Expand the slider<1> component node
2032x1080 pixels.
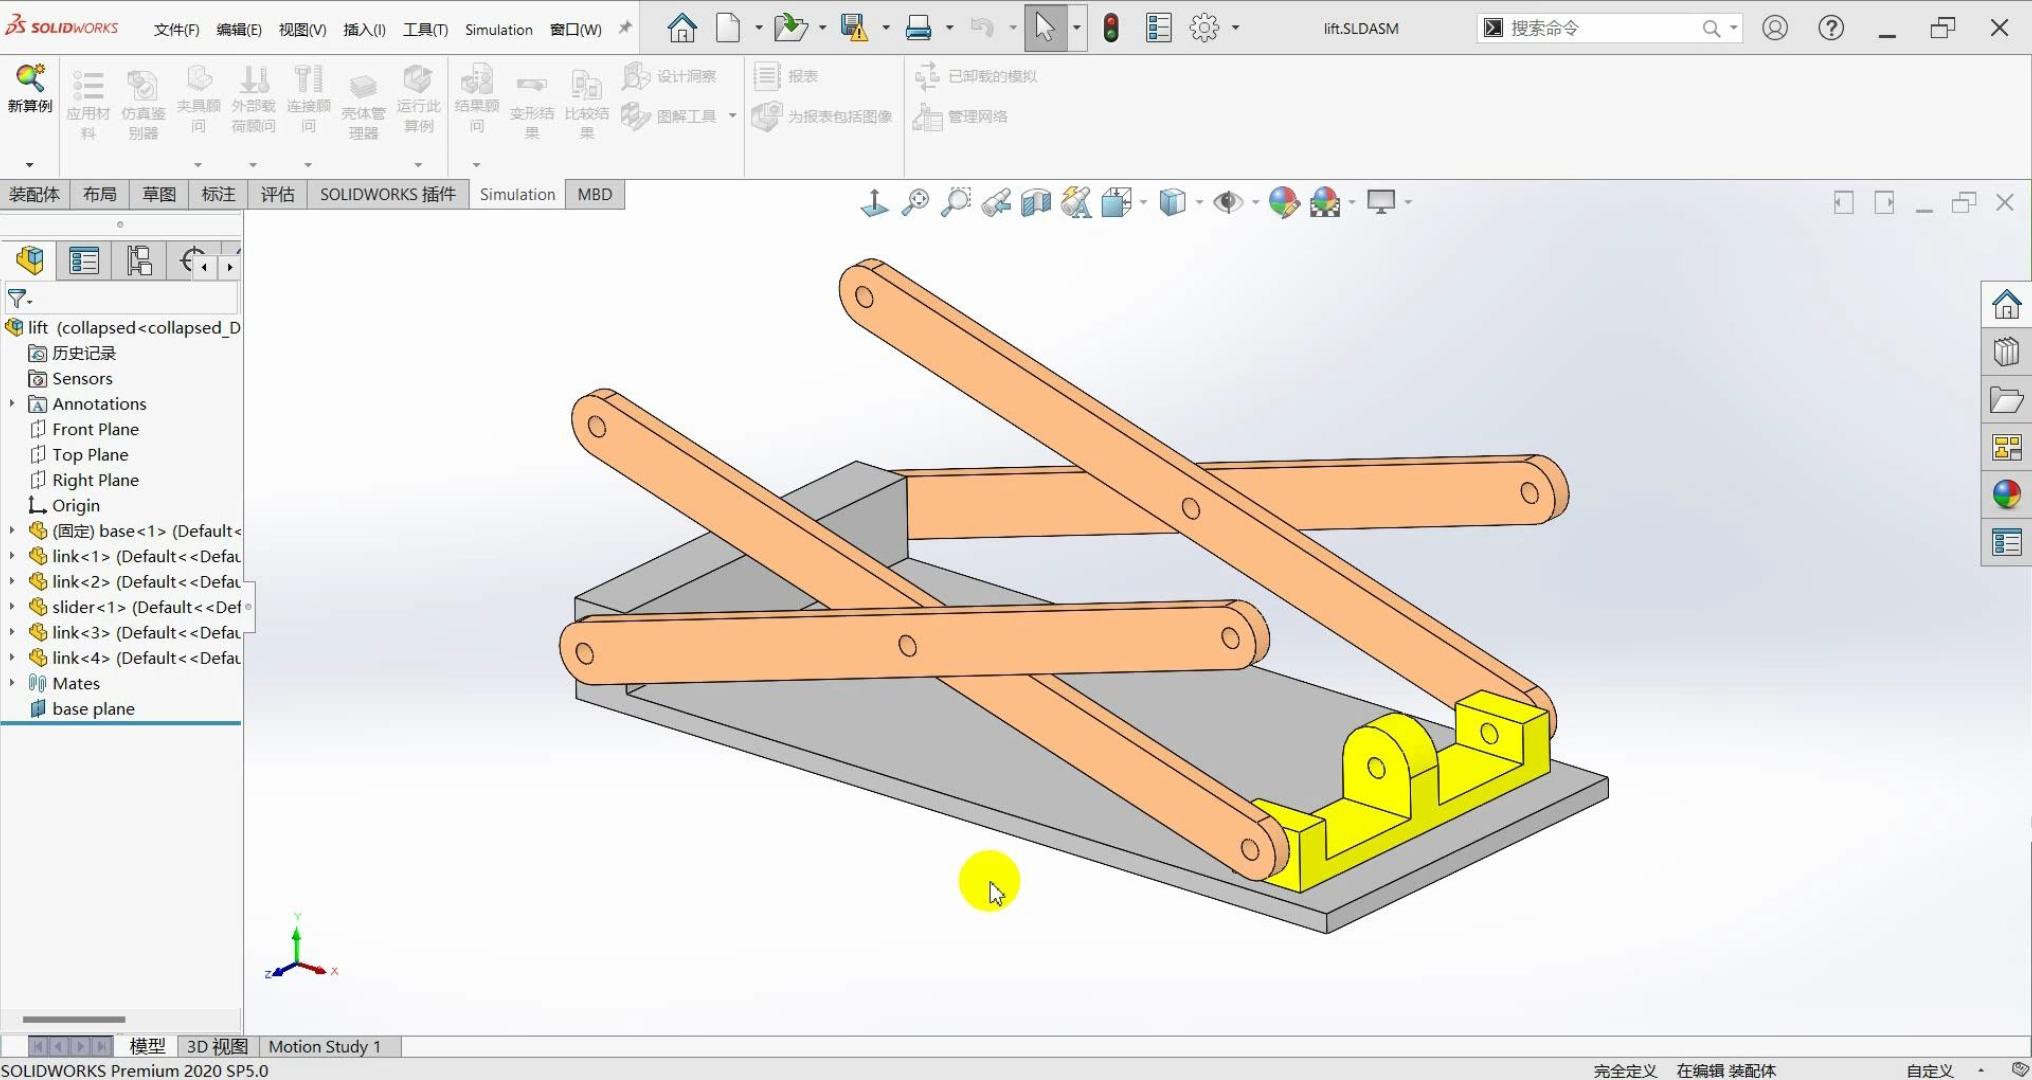point(12,607)
